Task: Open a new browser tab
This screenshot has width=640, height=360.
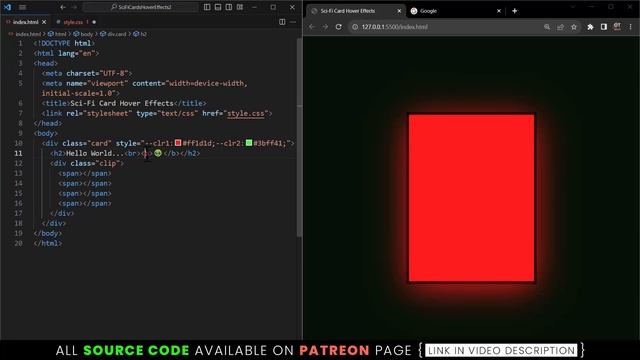Action: (514, 11)
